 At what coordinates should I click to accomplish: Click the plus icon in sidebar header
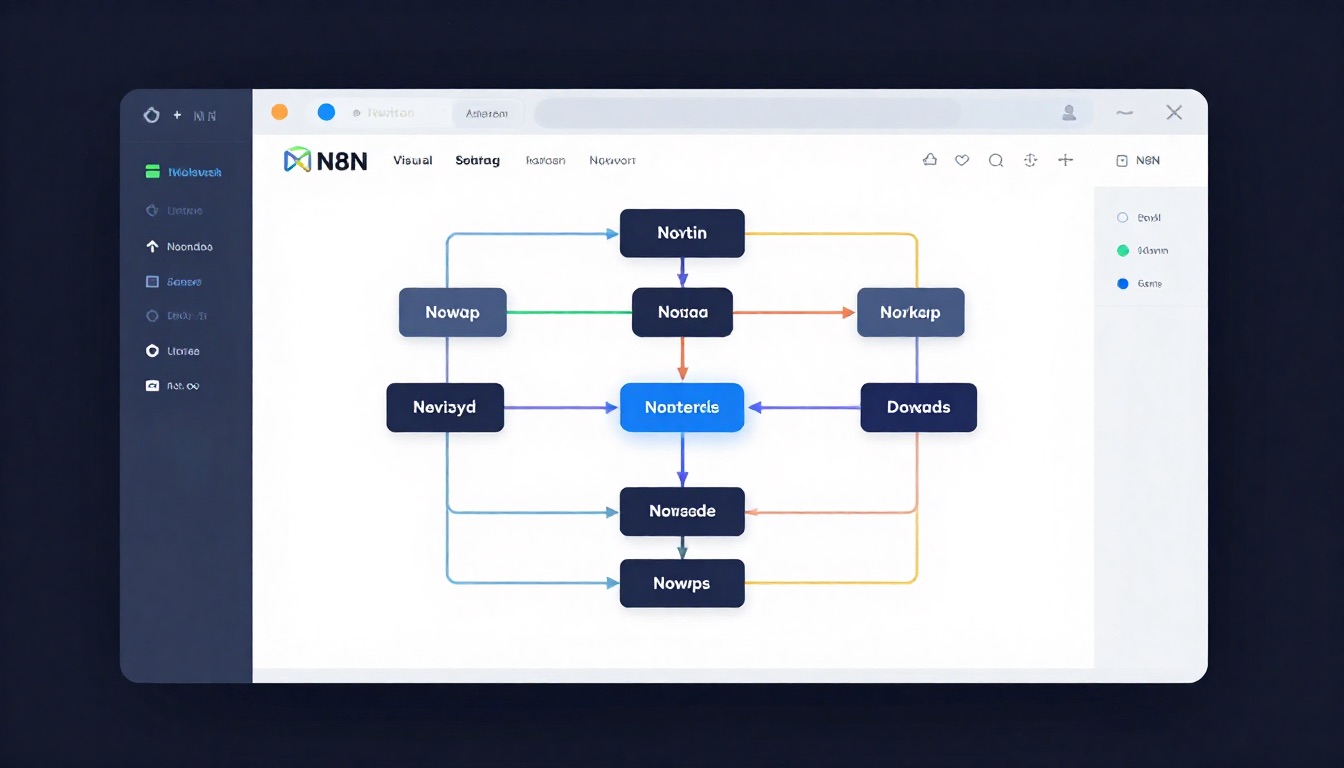pos(177,115)
